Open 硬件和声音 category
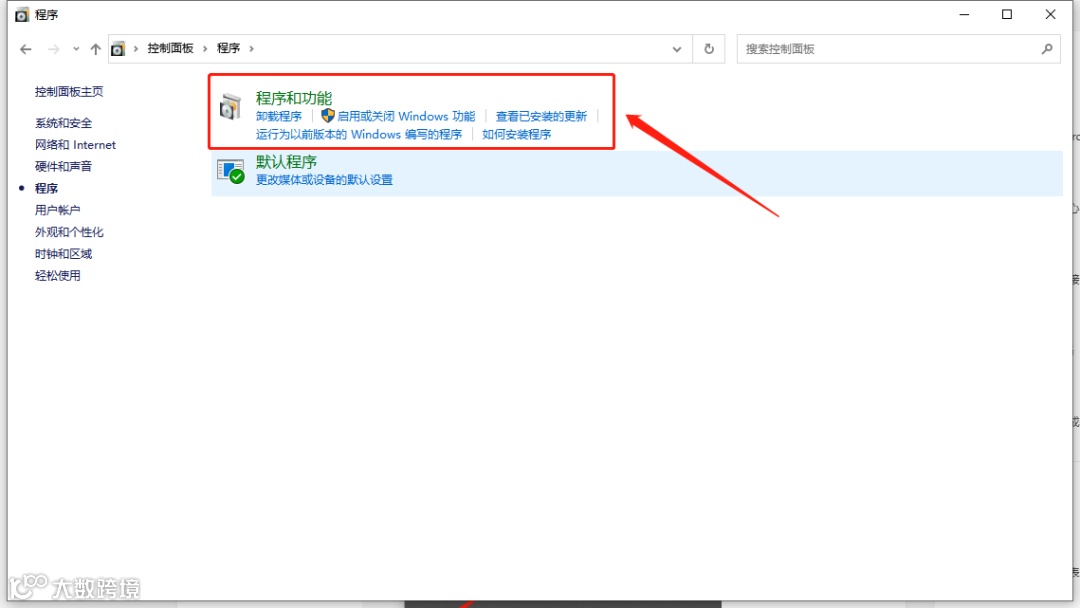 point(63,167)
